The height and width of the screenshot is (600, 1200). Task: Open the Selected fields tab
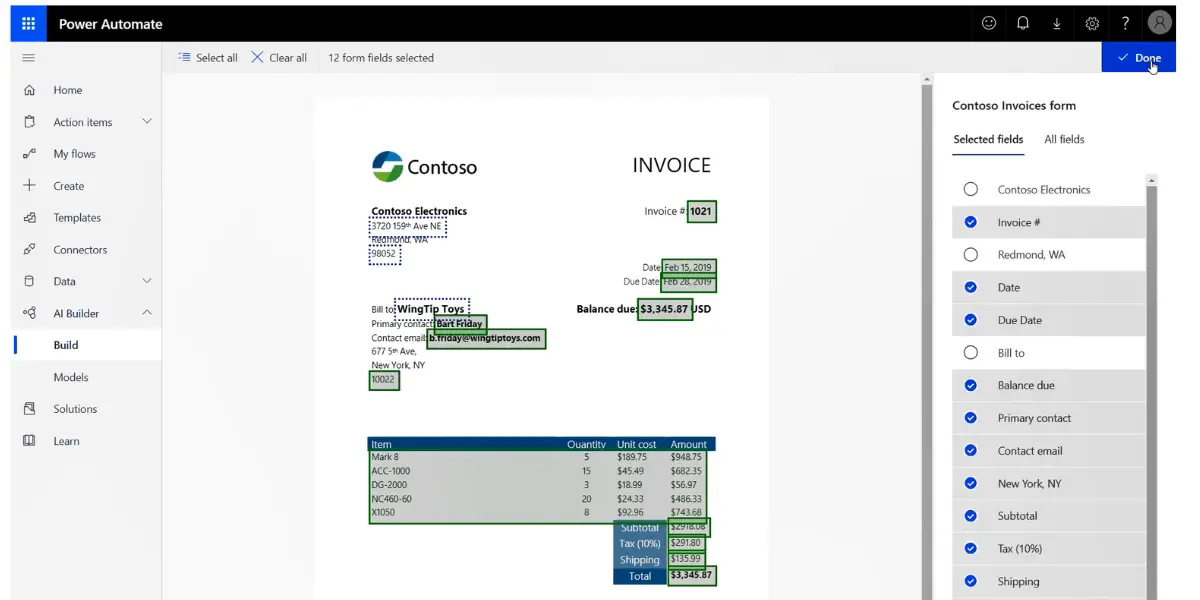coord(988,140)
